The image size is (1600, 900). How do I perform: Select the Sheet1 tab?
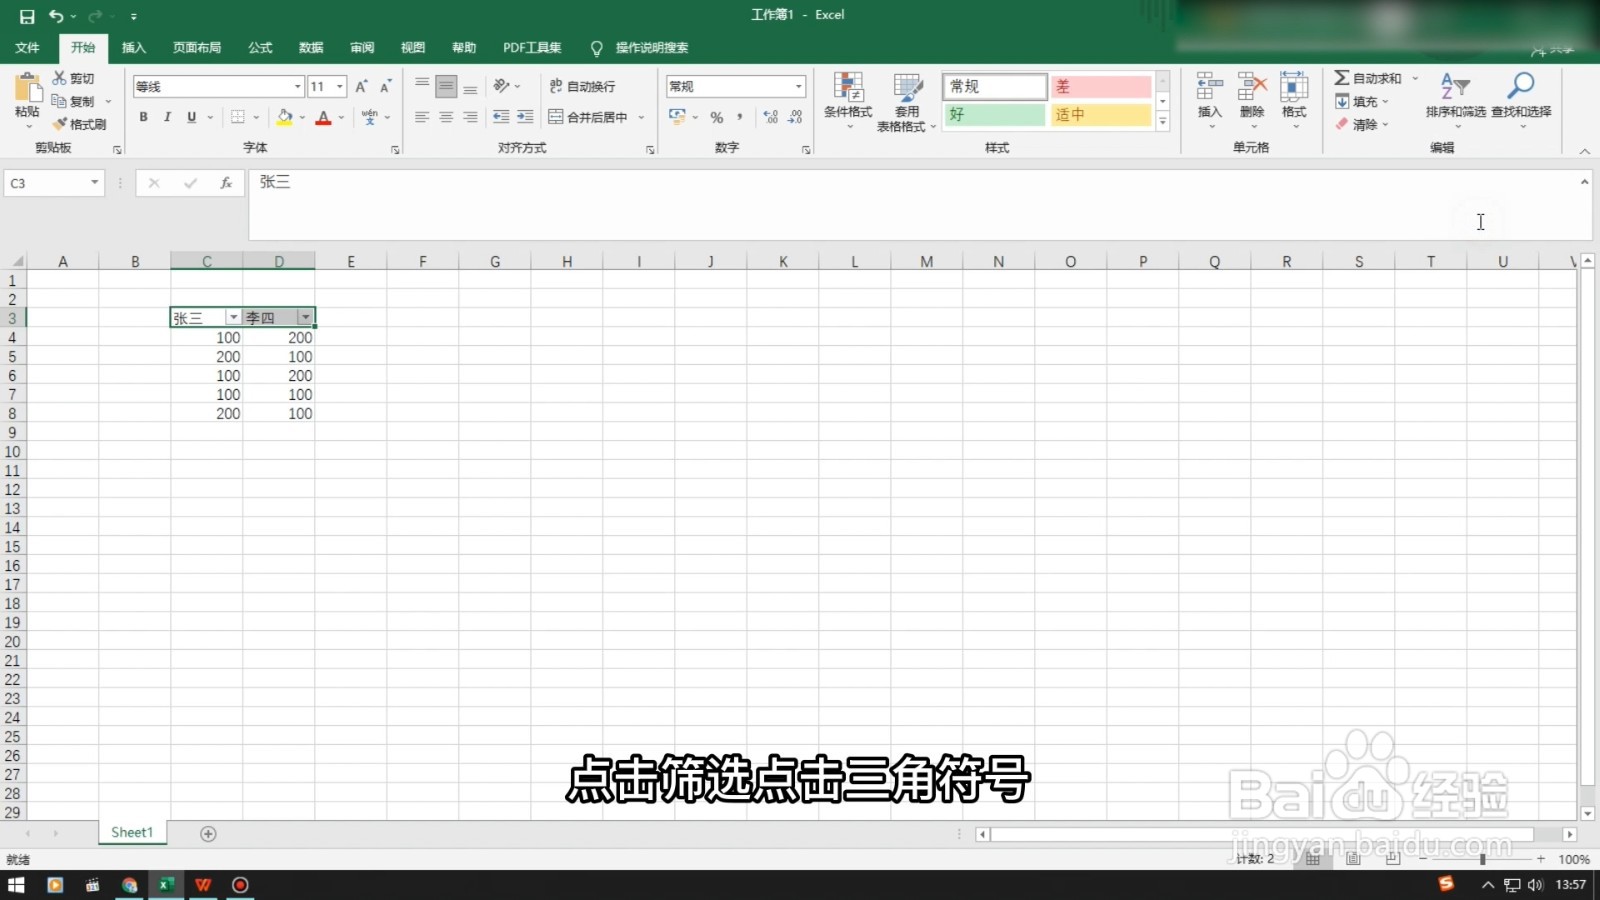tap(132, 833)
